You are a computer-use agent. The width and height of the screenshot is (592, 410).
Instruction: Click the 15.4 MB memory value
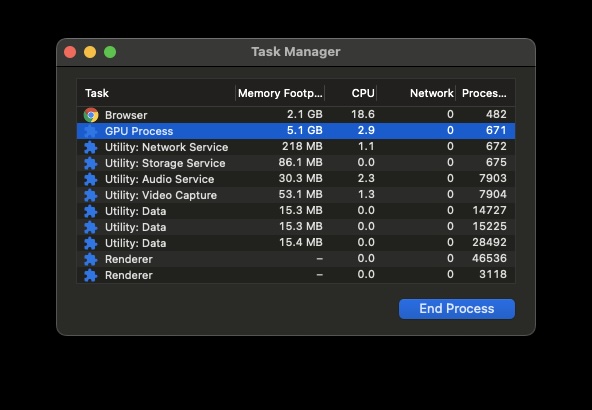[x=301, y=242]
